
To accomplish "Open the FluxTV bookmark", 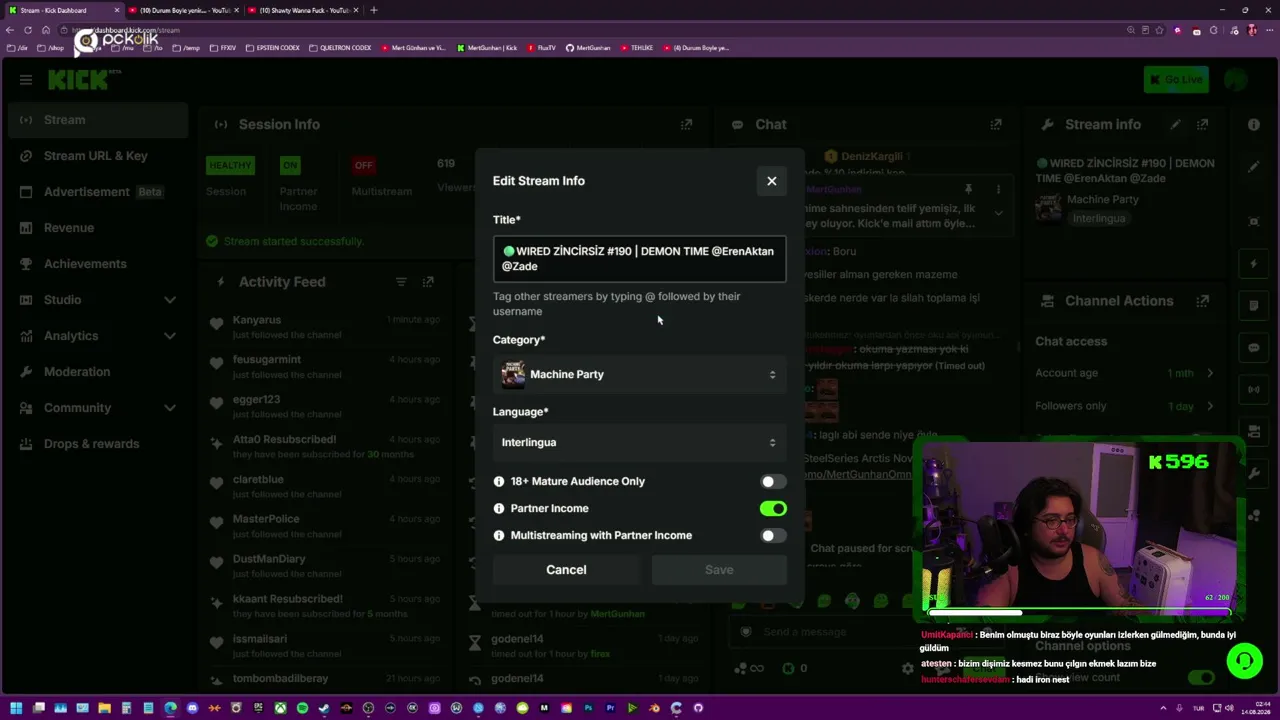I will (x=541, y=48).
